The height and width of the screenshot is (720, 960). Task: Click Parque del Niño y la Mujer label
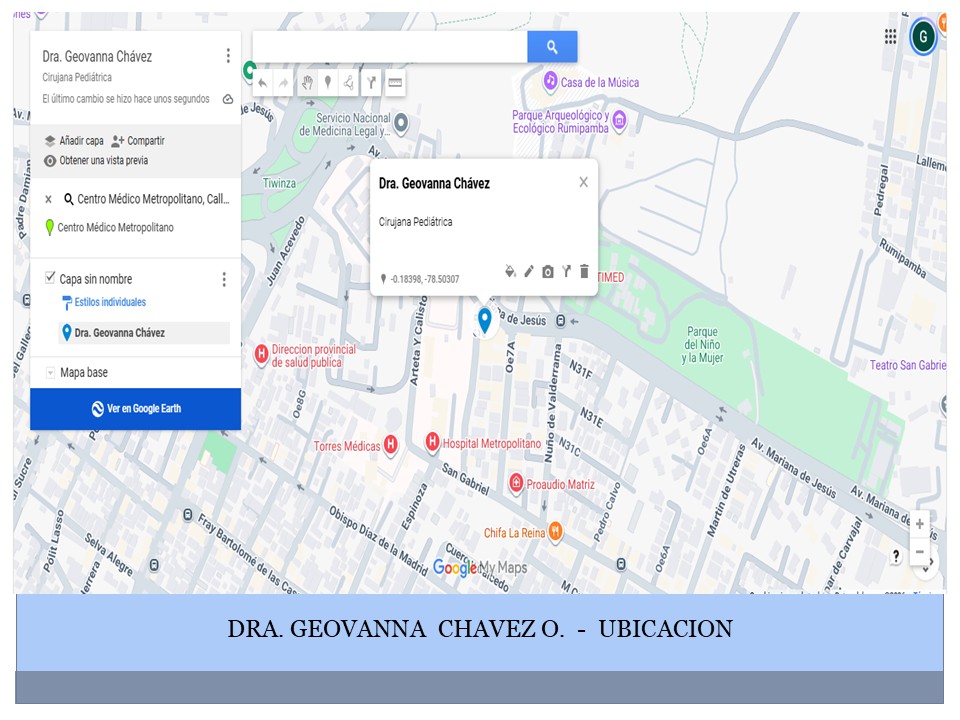(x=703, y=345)
